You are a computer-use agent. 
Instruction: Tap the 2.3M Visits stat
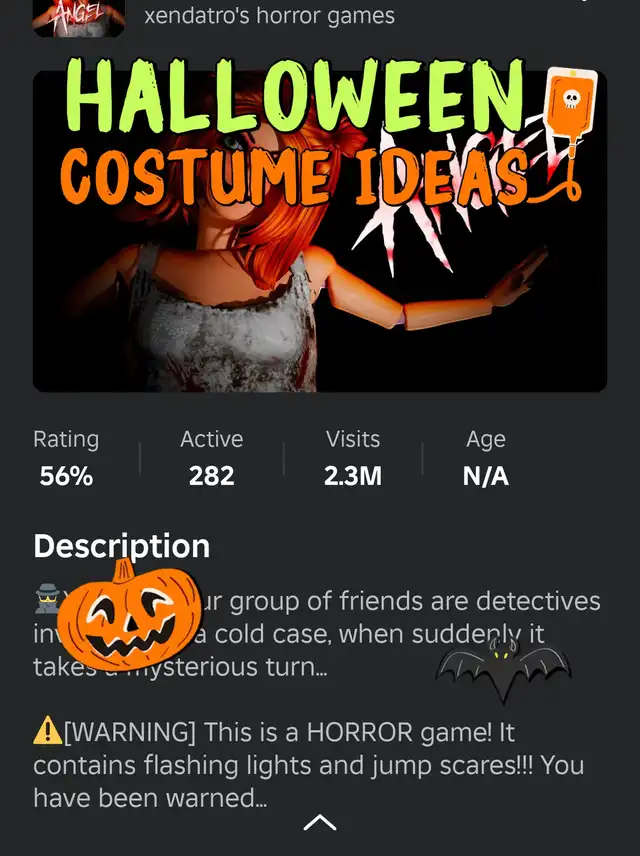(353, 475)
